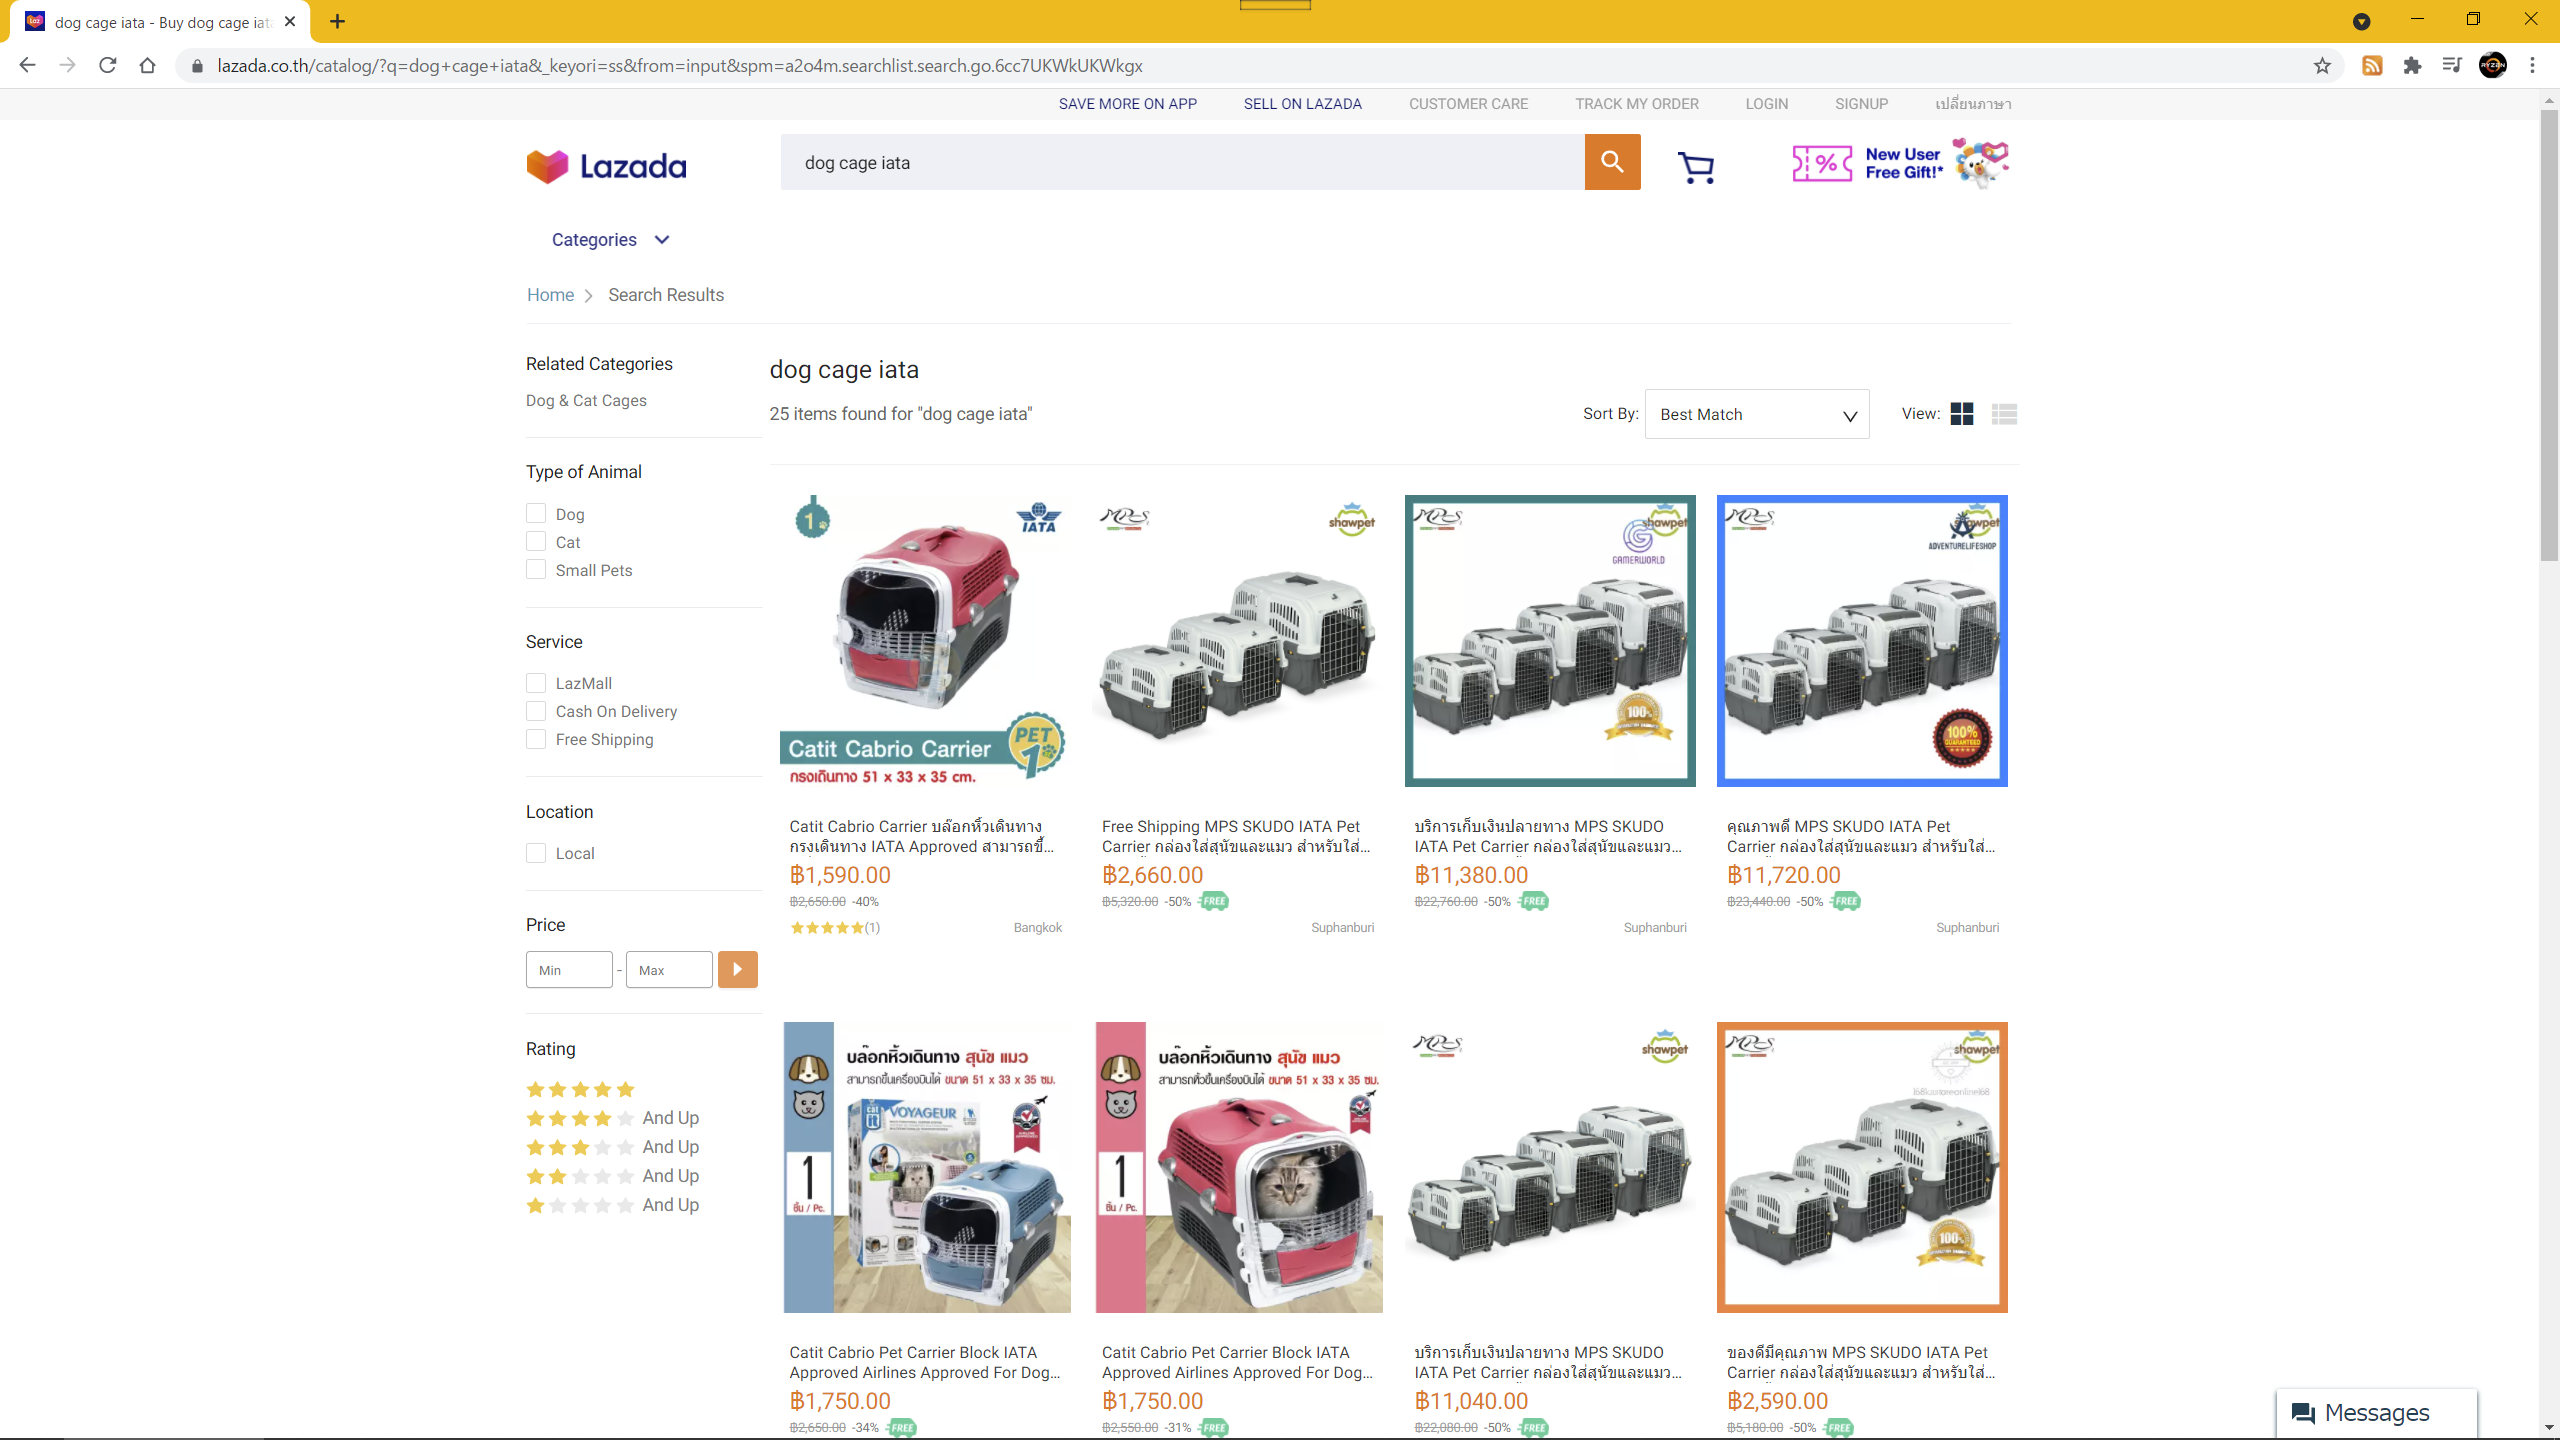This screenshot has width=2560, height=1440.
Task: Check the Cat animal type checkbox
Action: click(536, 541)
